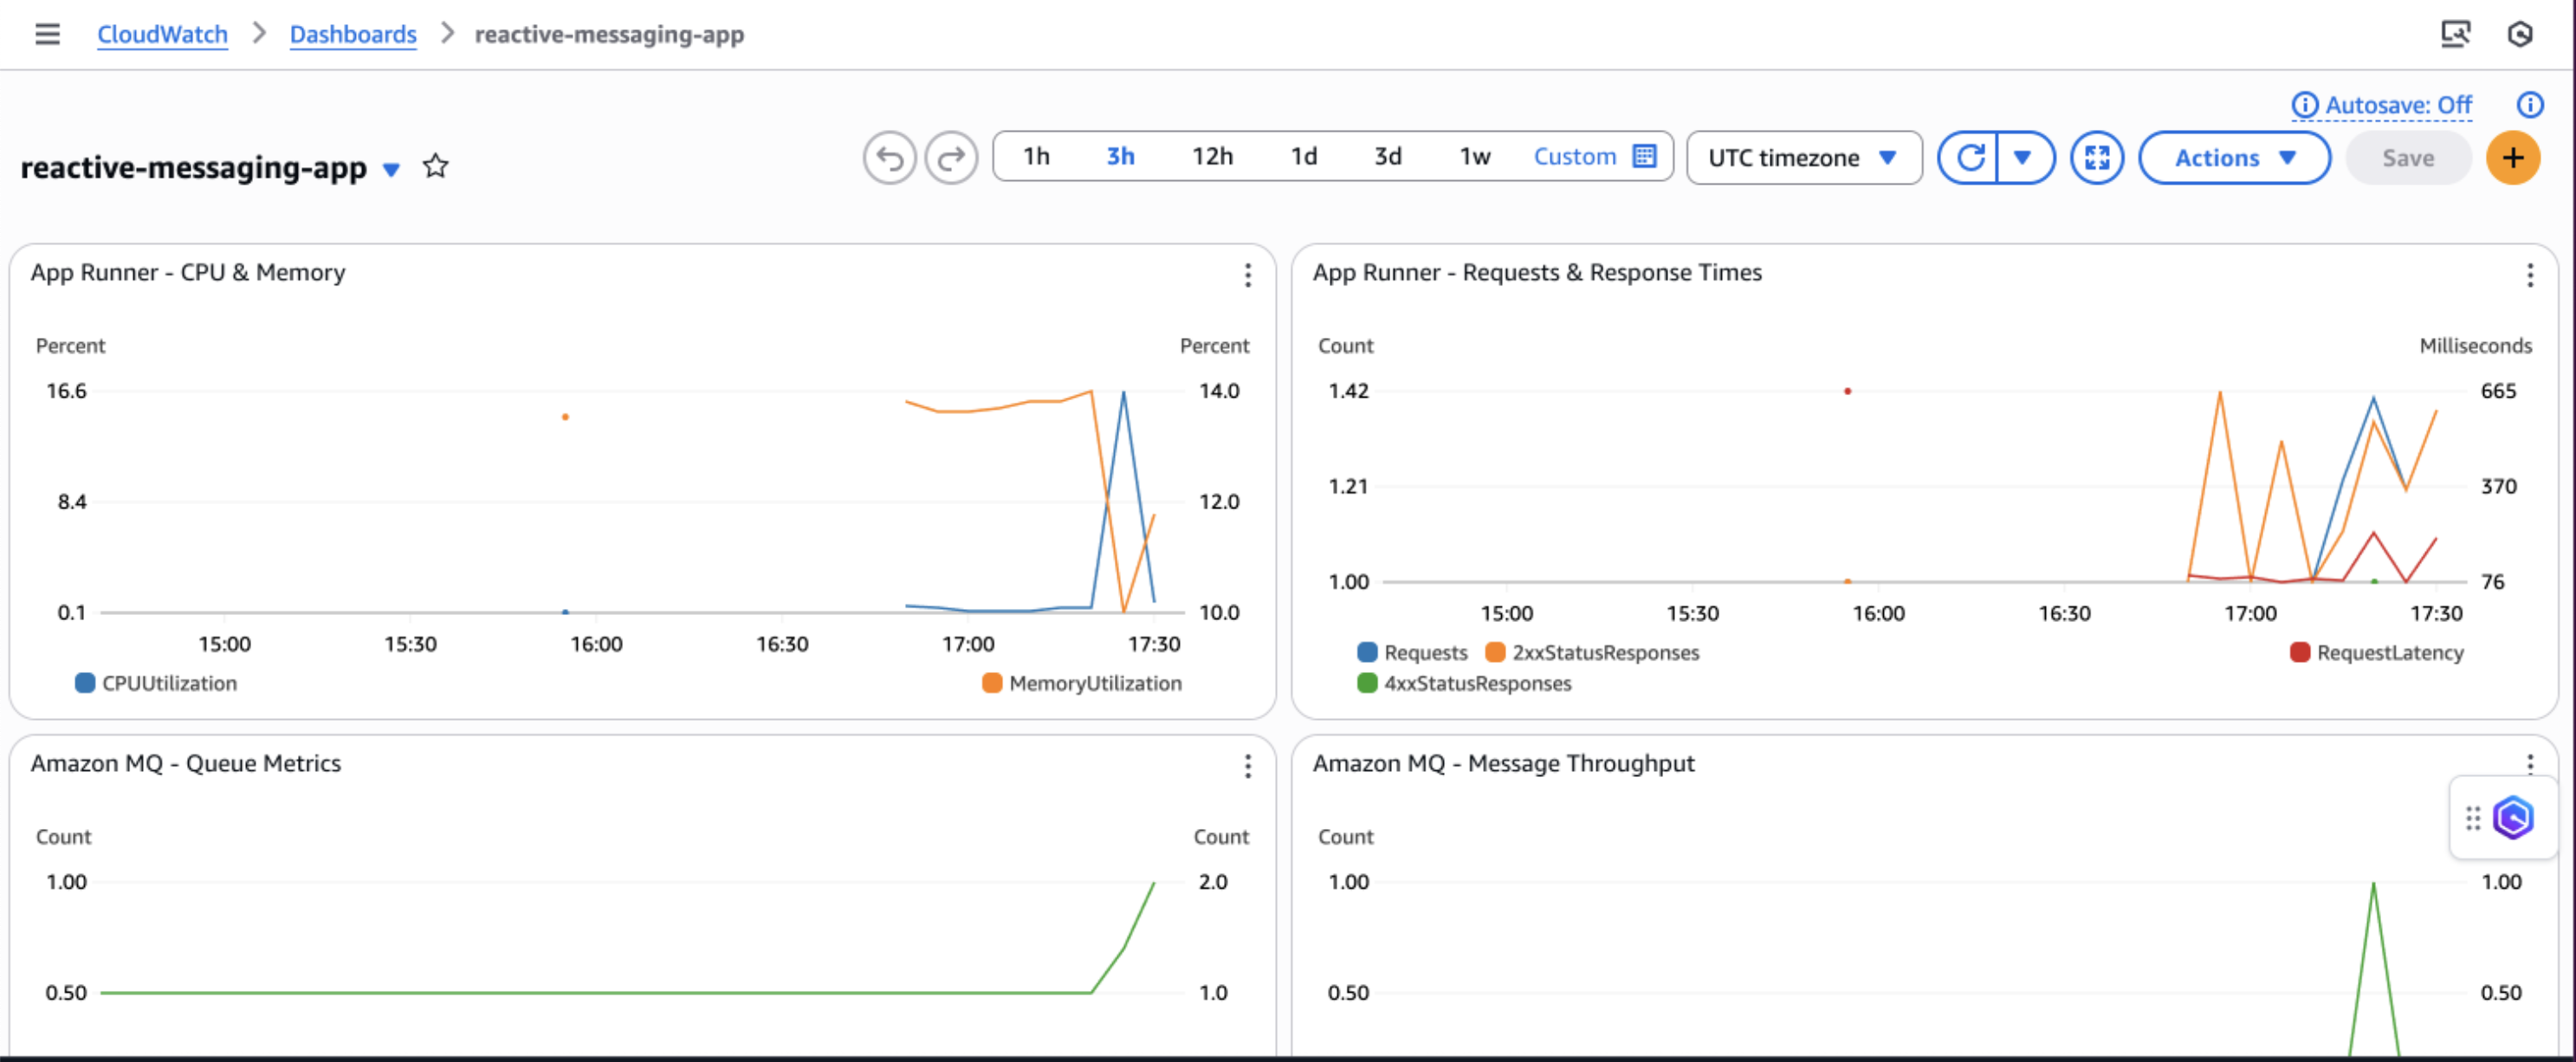This screenshot has height=1062, width=2576.
Task: Click the undo arrow button
Action: [889, 158]
